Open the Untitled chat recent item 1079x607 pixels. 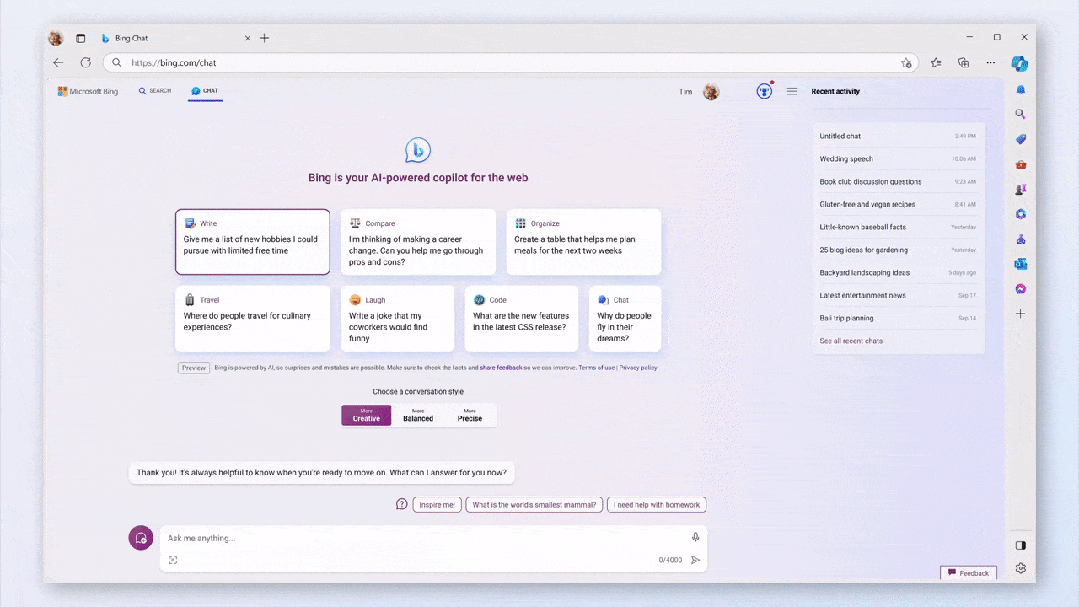[897, 136]
